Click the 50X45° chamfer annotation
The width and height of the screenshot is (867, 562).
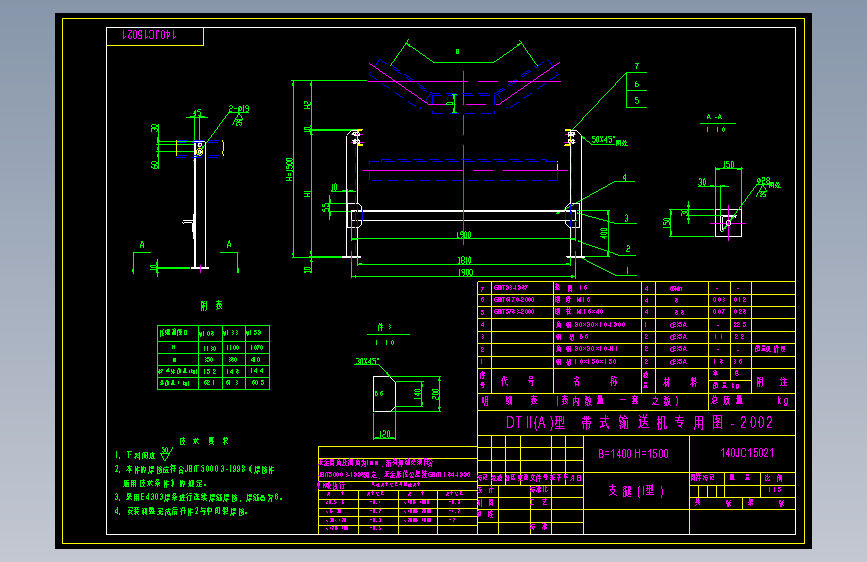[x=609, y=140]
